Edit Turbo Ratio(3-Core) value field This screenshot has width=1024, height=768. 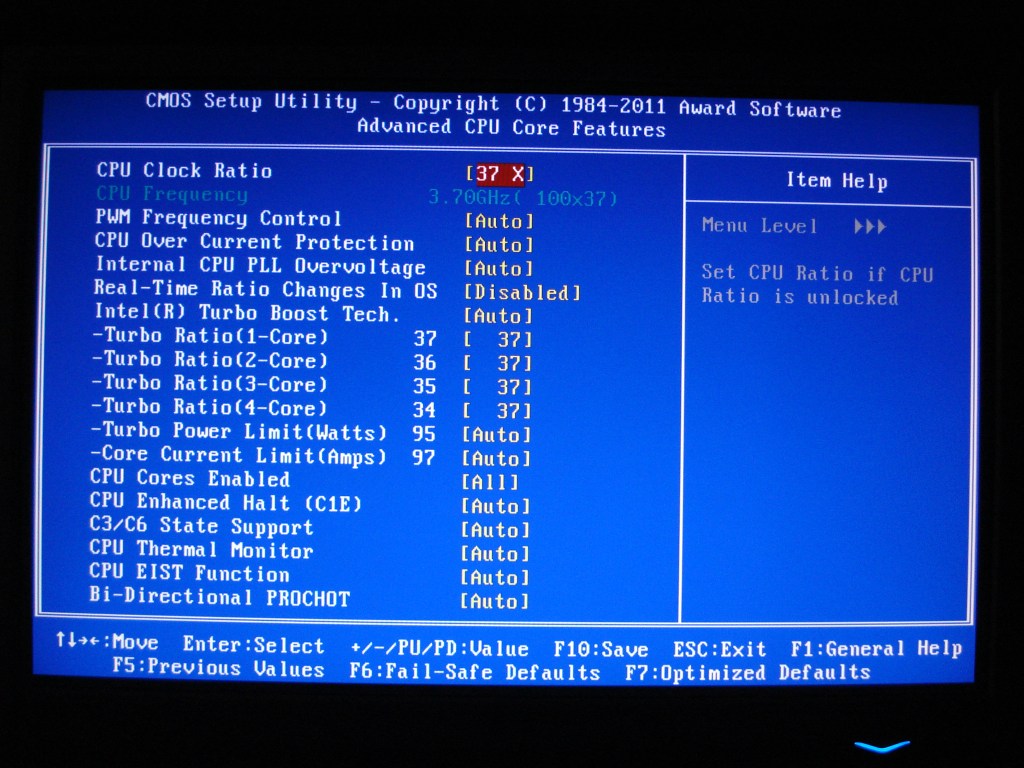(497, 388)
